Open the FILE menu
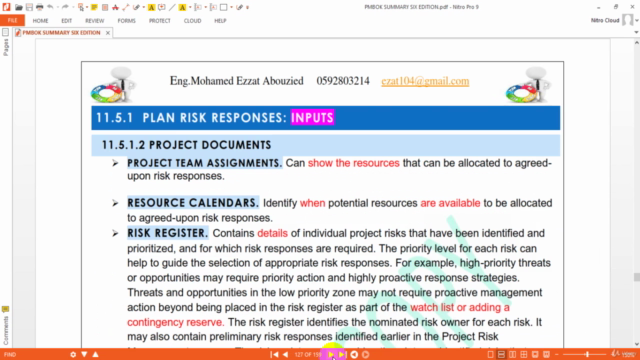Viewport: 640px width, 360px height. [12, 20]
